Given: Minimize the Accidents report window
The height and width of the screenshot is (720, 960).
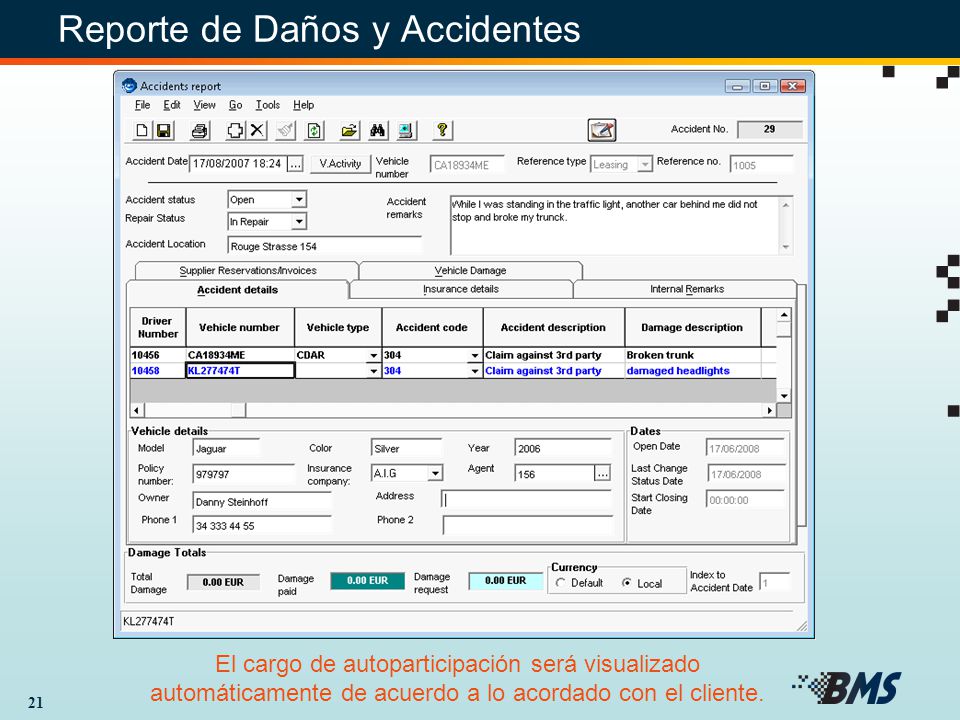Looking at the screenshot, I should [x=737, y=86].
